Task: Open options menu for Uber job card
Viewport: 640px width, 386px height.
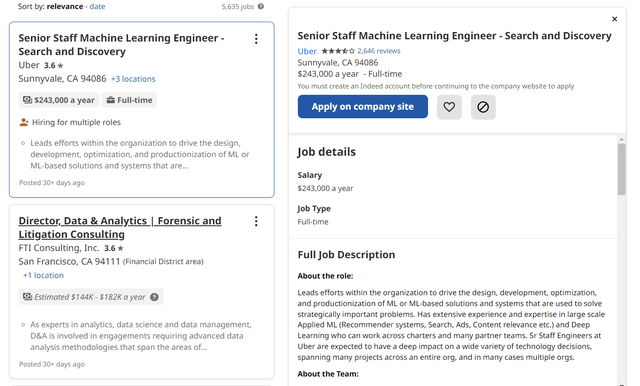Action: [256, 39]
